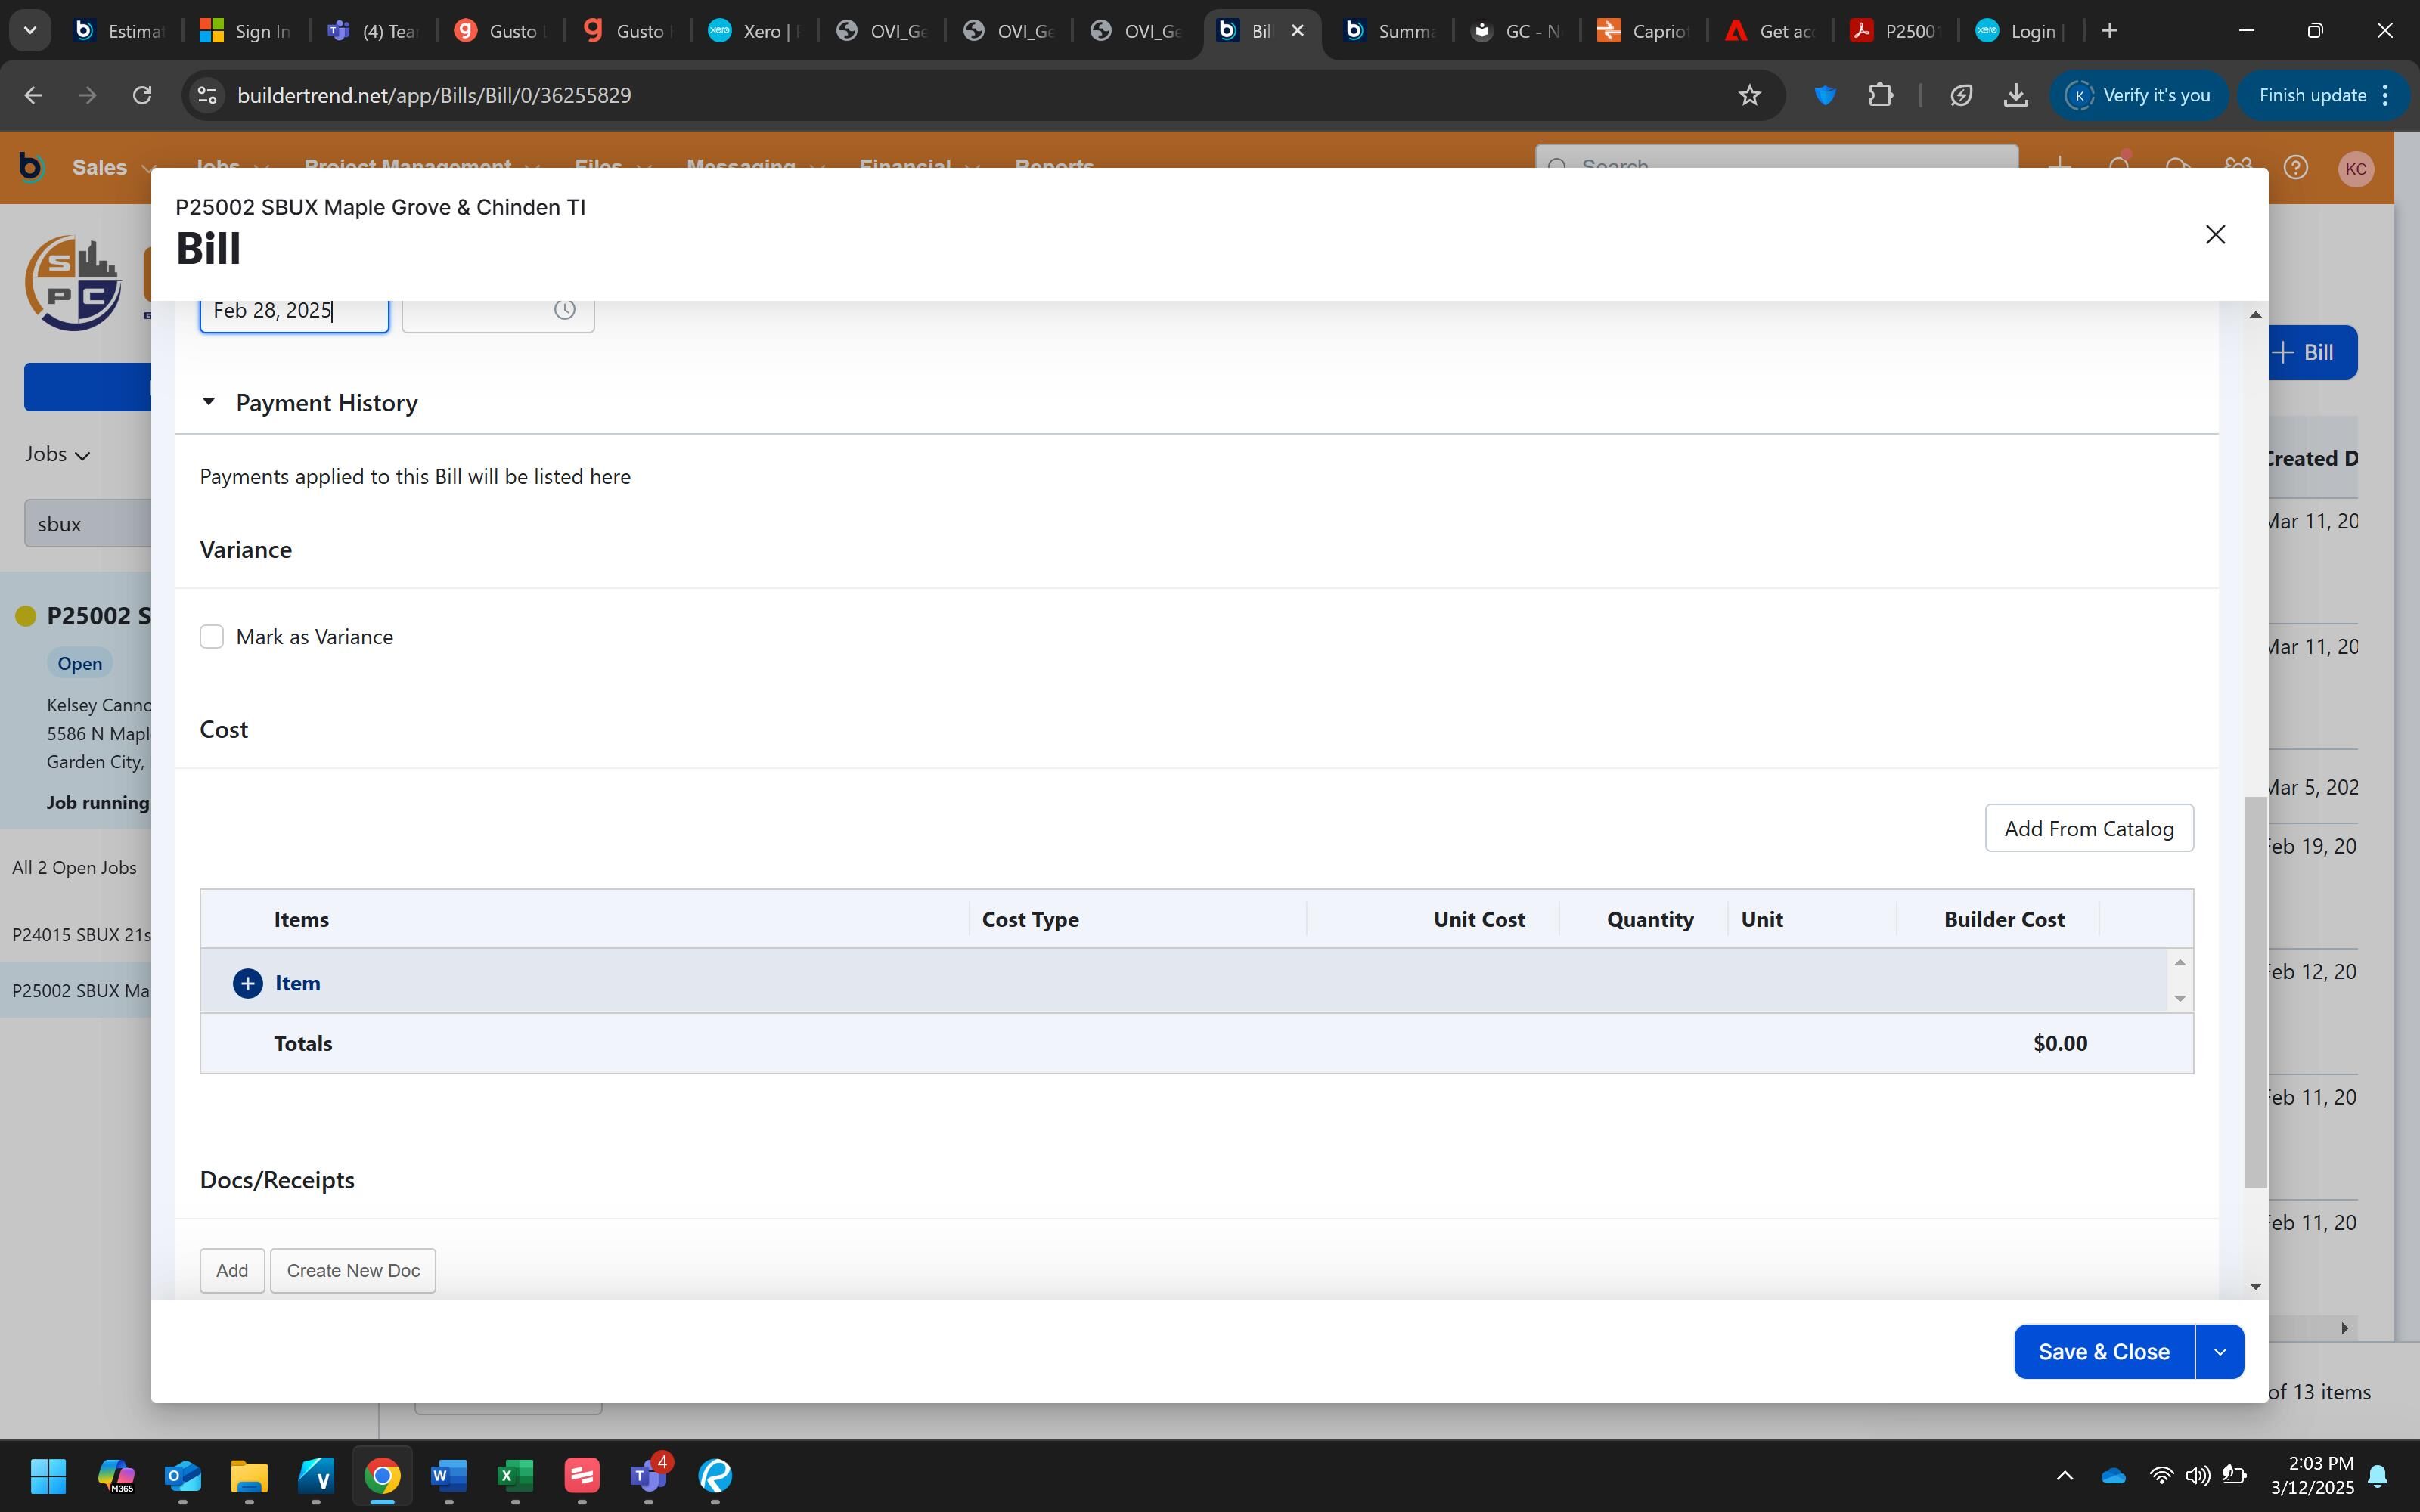Click the Create New Doc button

pyautogui.click(x=352, y=1271)
